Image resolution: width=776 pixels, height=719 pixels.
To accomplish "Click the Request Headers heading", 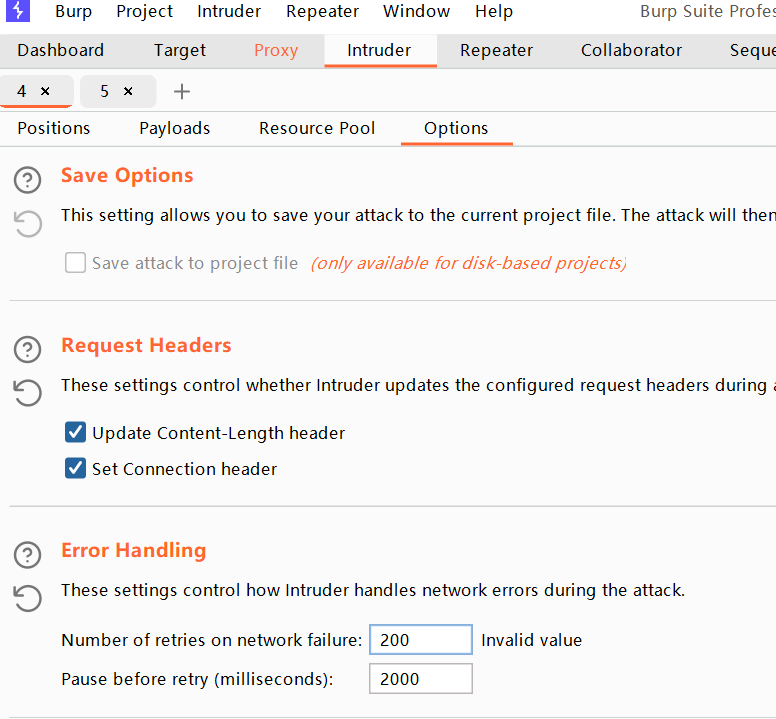I will click(x=146, y=345).
